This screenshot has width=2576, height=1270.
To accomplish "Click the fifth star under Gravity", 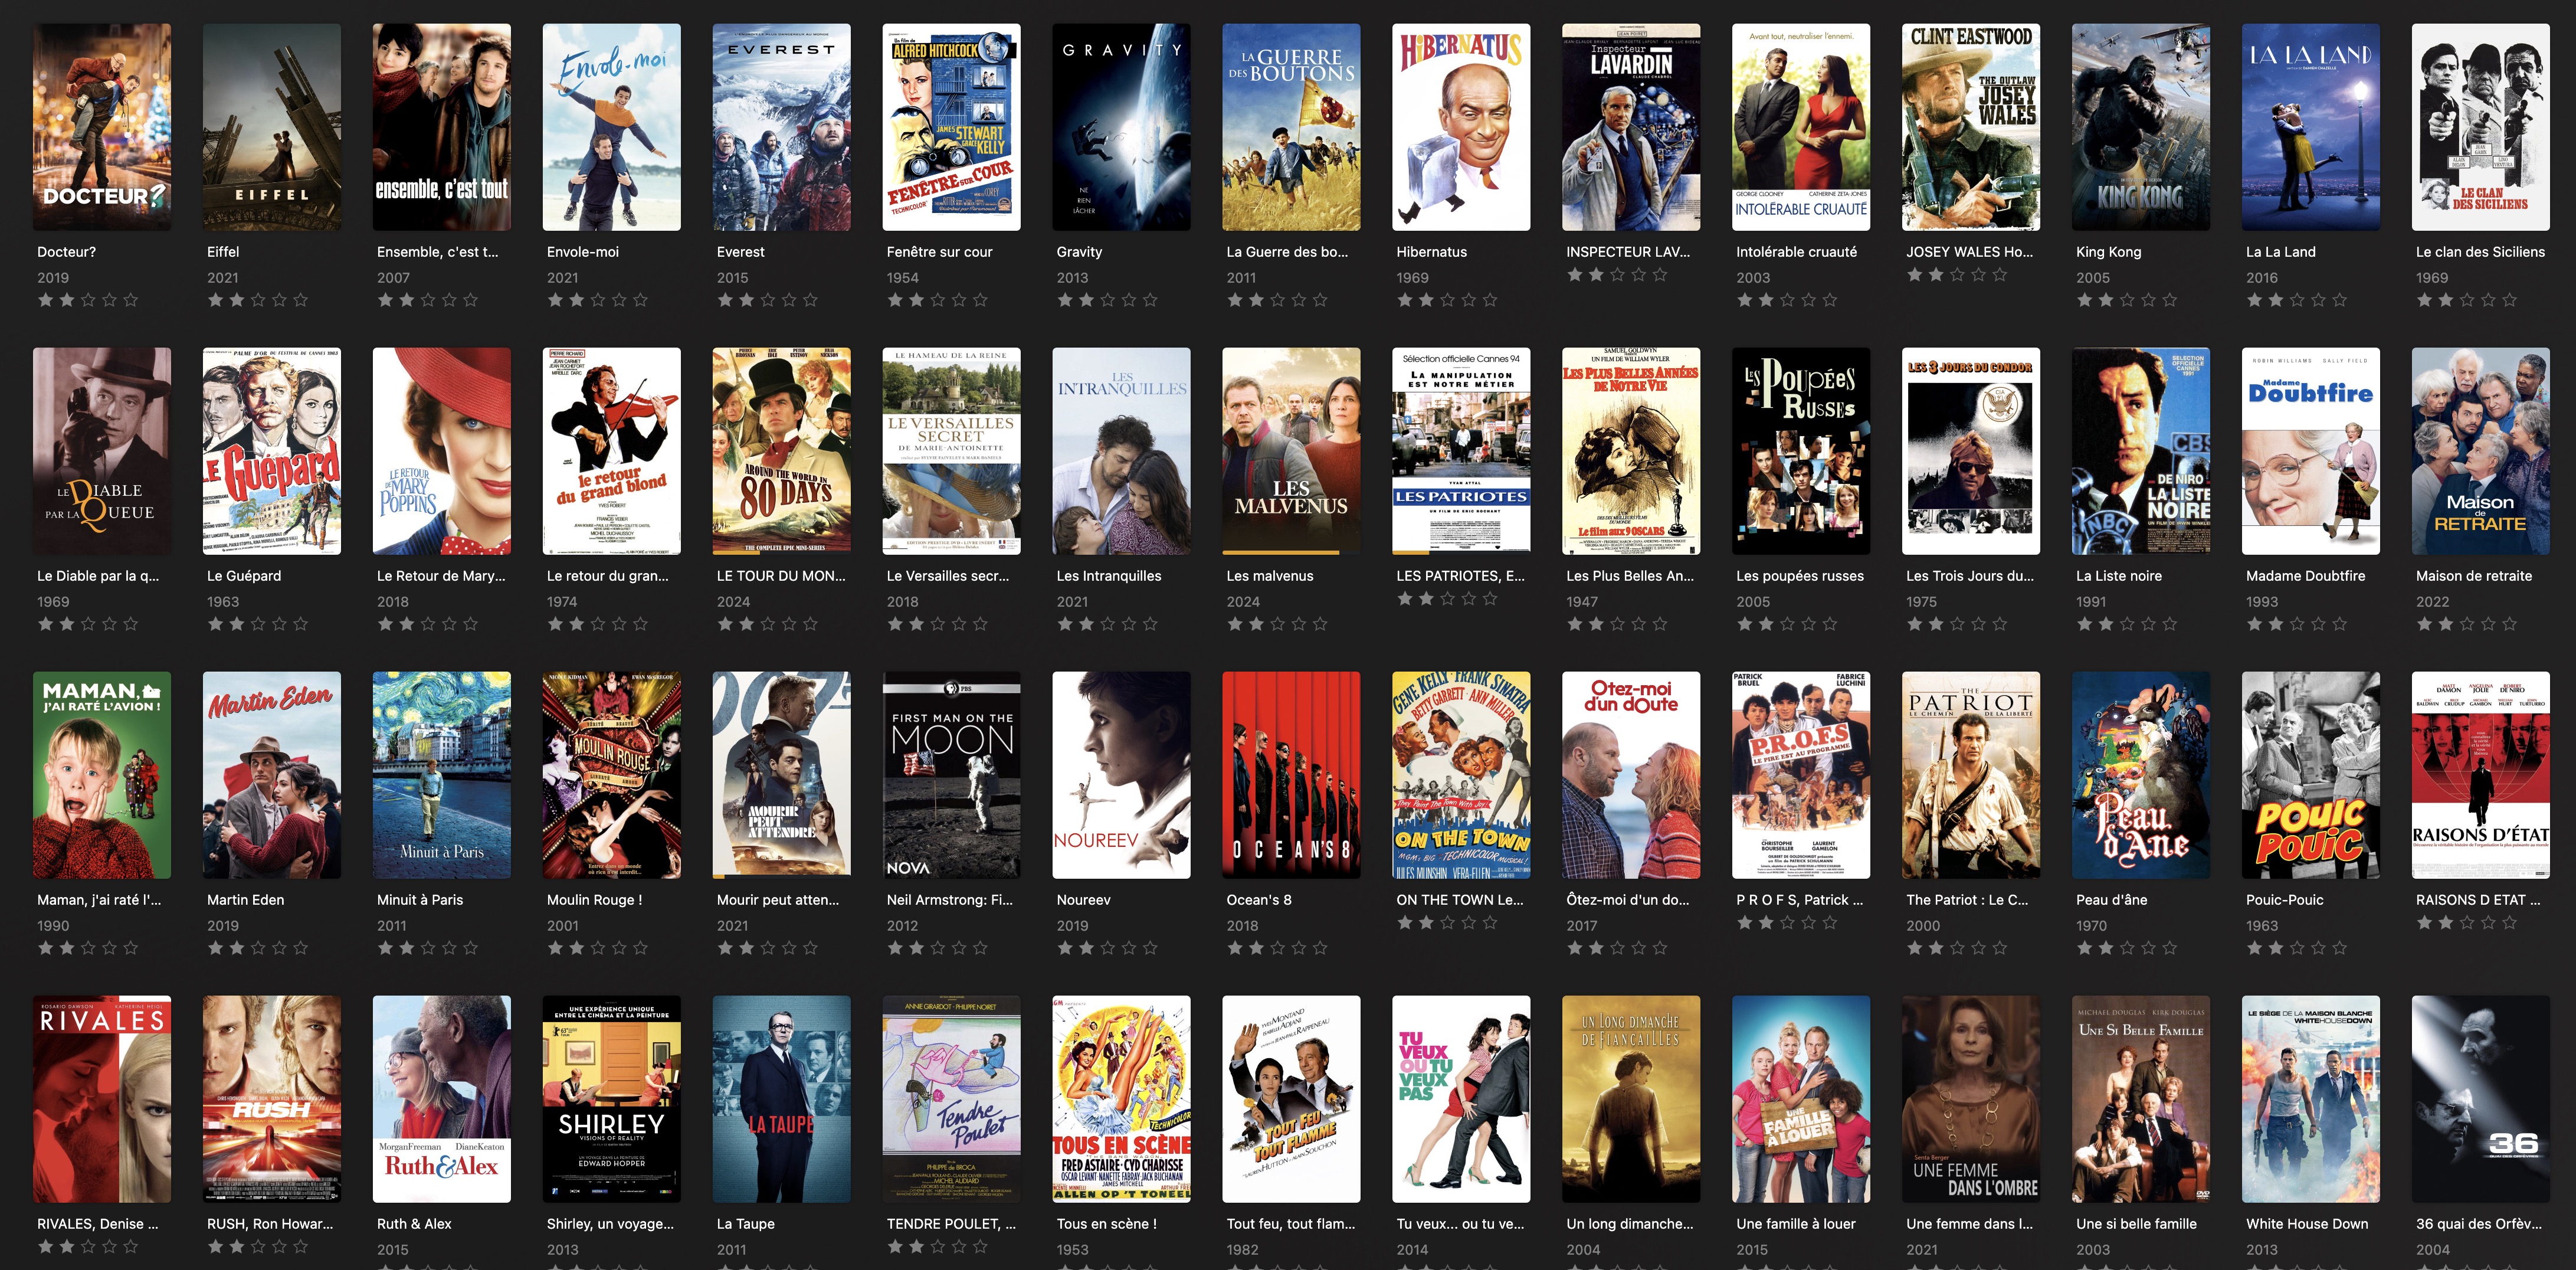I will click(x=1150, y=300).
